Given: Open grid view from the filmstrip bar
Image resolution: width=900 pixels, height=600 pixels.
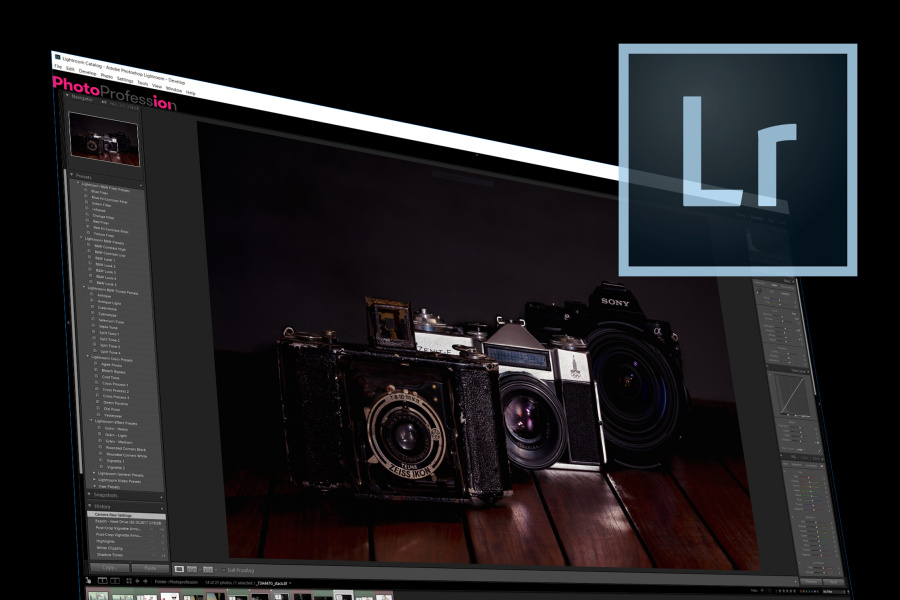Looking at the screenshot, I should 129,581.
